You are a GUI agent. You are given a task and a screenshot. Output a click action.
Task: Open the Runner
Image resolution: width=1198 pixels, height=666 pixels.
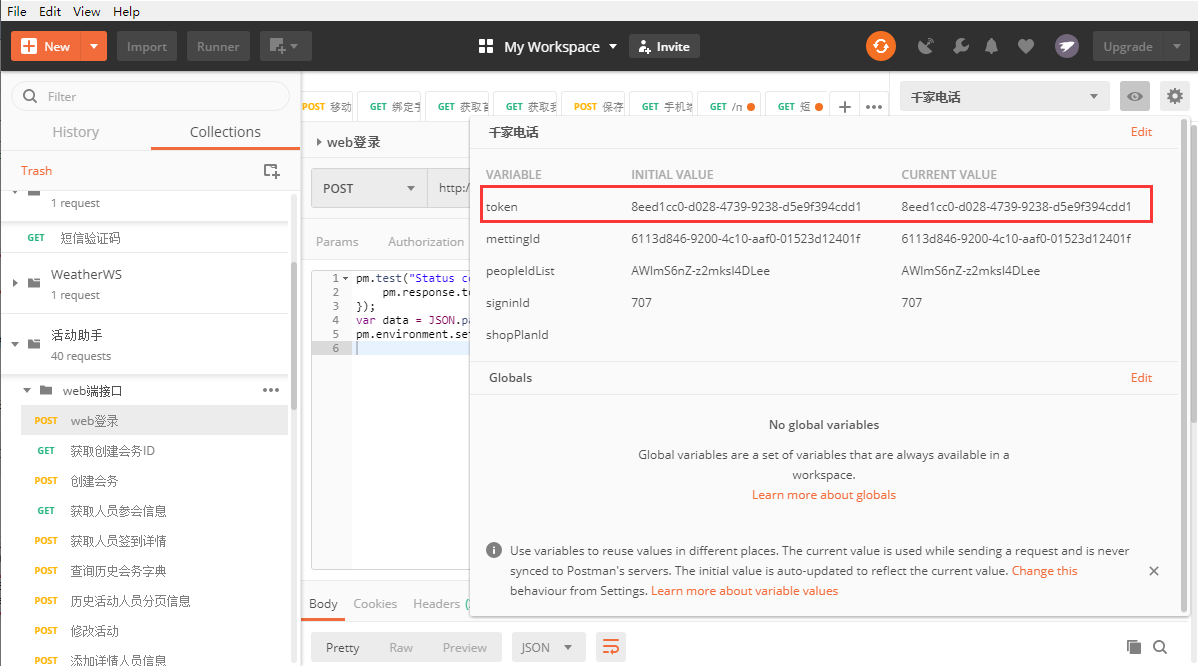pyautogui.click(x=218, y=47)
